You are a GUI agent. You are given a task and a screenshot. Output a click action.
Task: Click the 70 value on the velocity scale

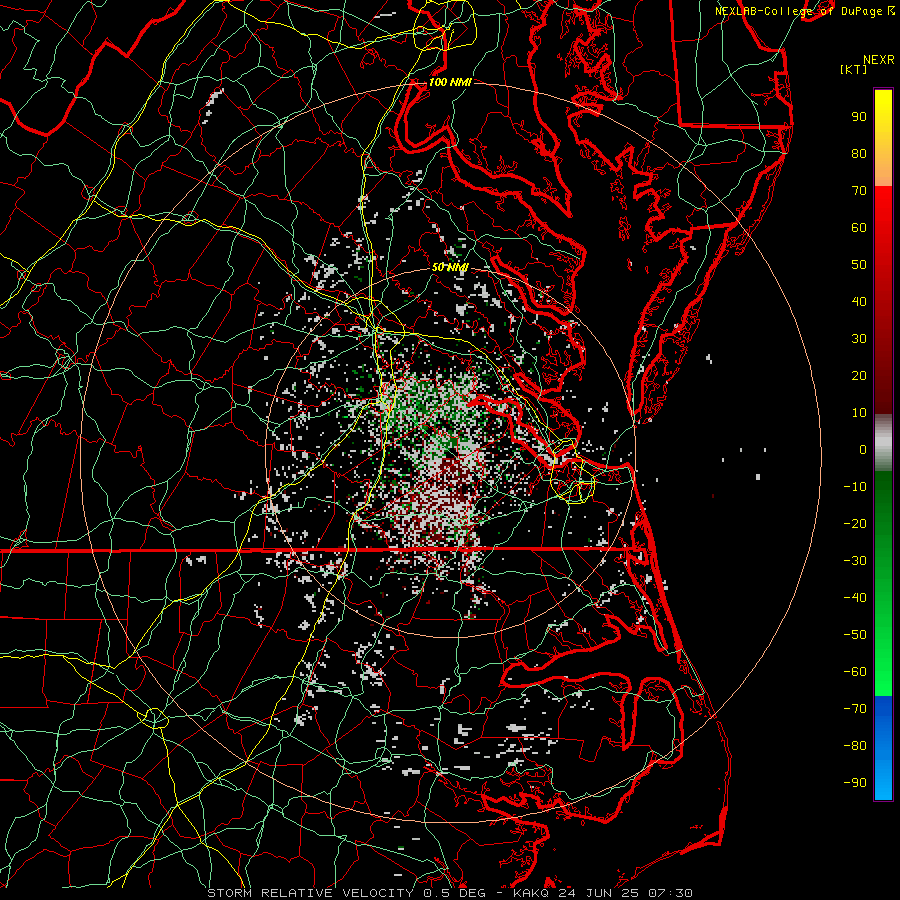point(859,191)
